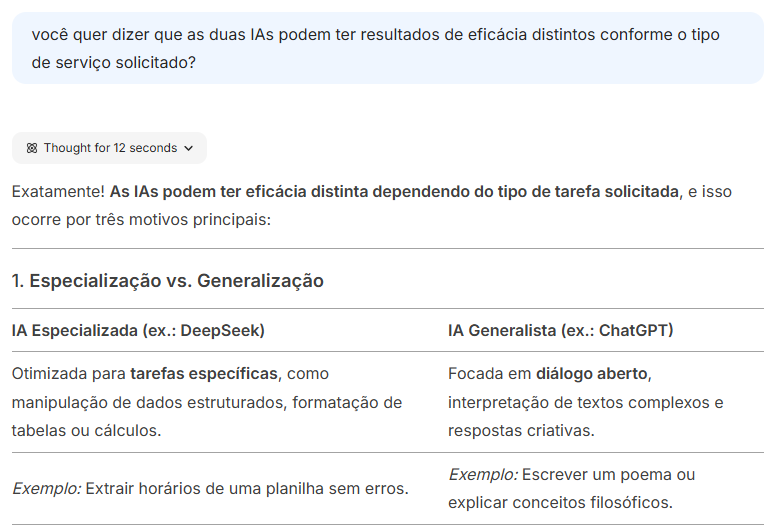Click the heading Especialização vs. Generalização

[x=168, y=281]
